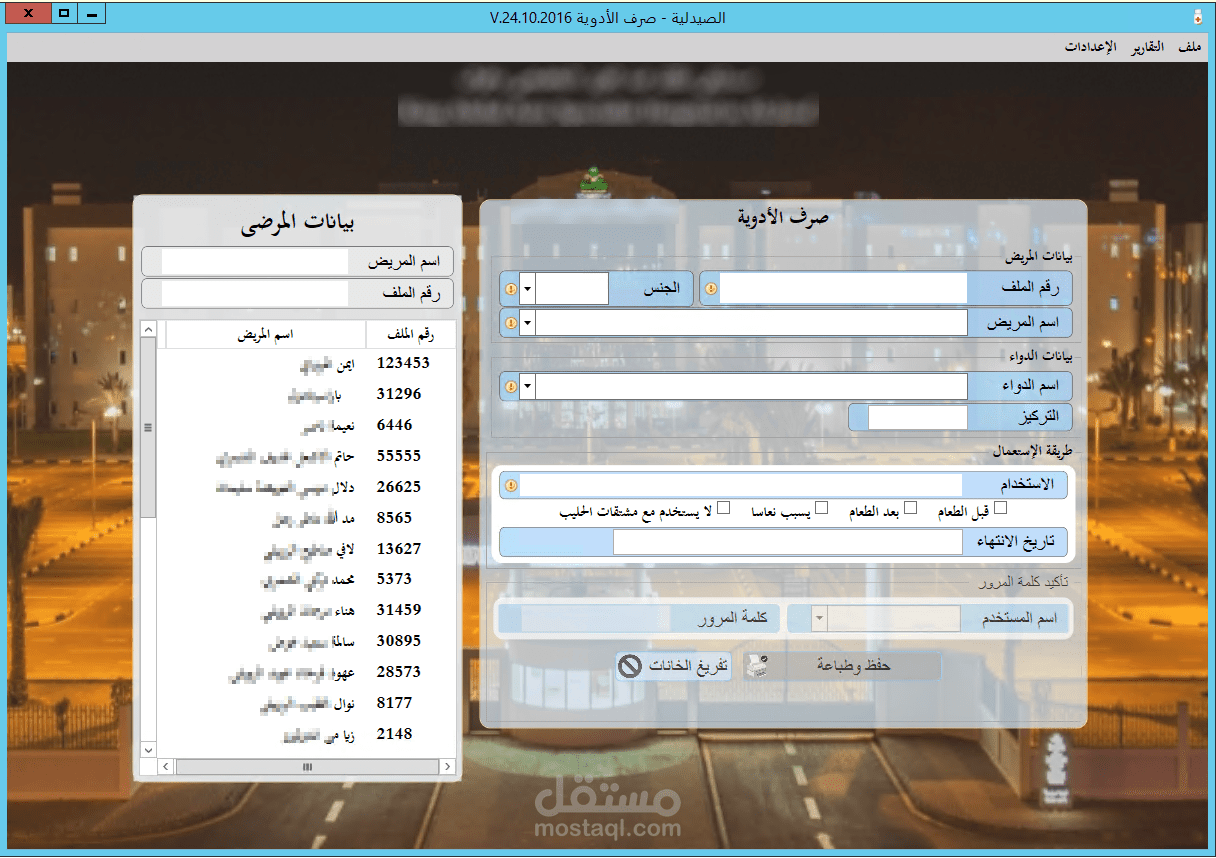Check the يسبب نعاسا option
This screenshot has width=1216, height=858.
(822, 508)
